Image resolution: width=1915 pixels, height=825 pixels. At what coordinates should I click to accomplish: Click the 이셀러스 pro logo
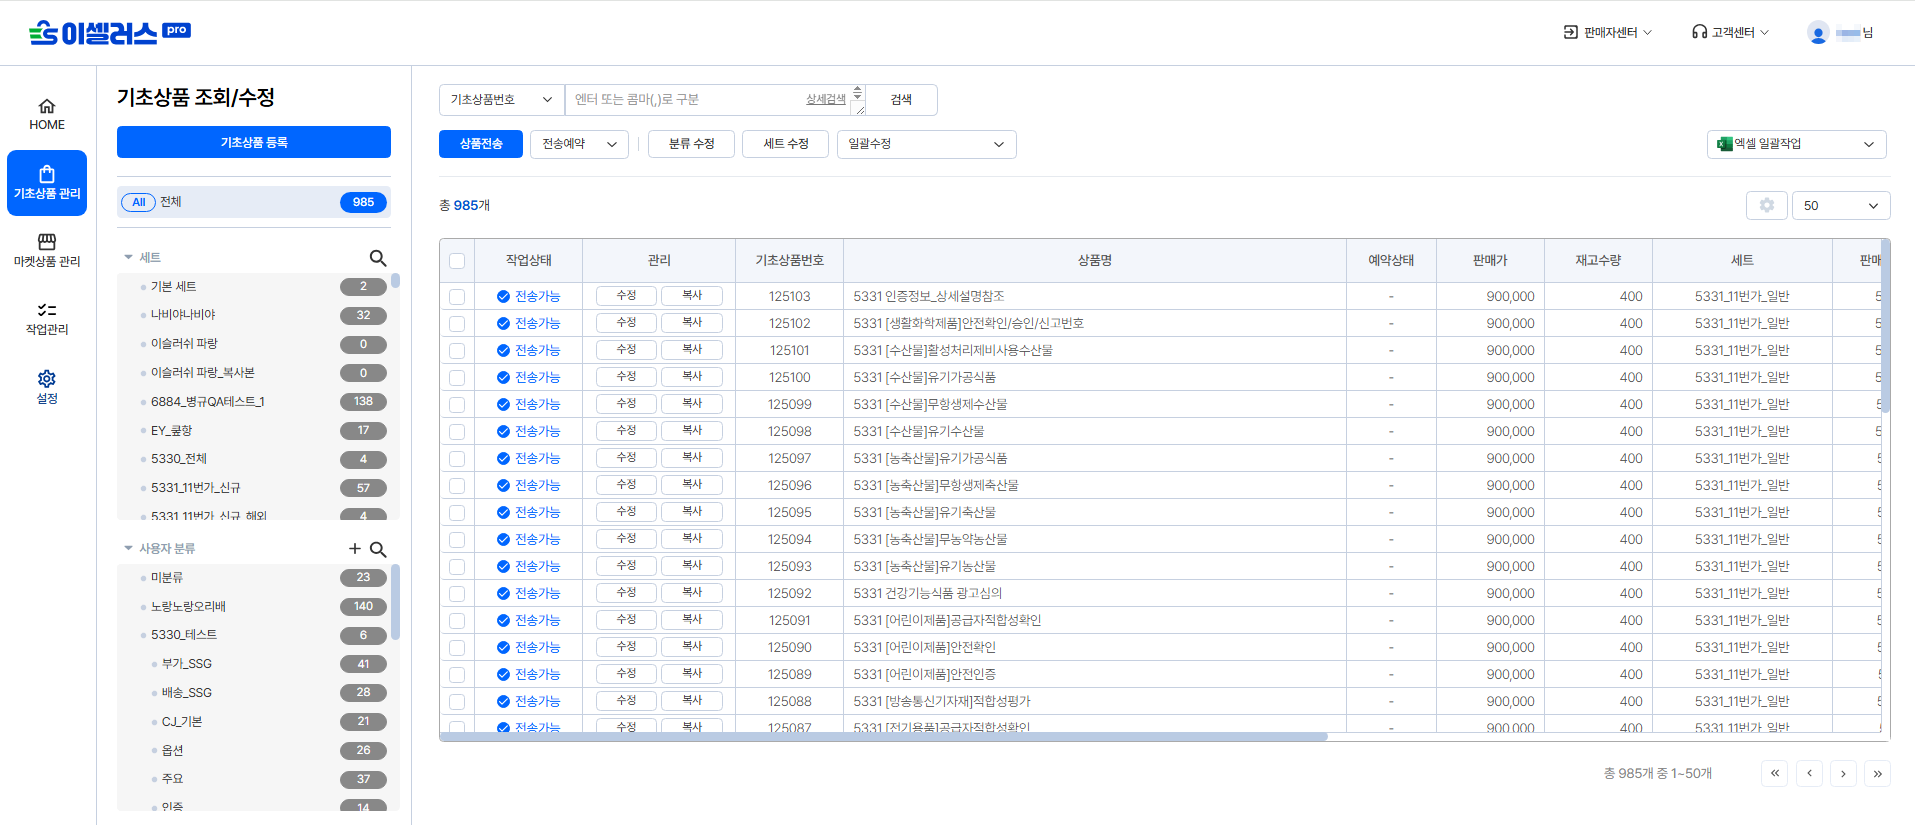point(110,33)
